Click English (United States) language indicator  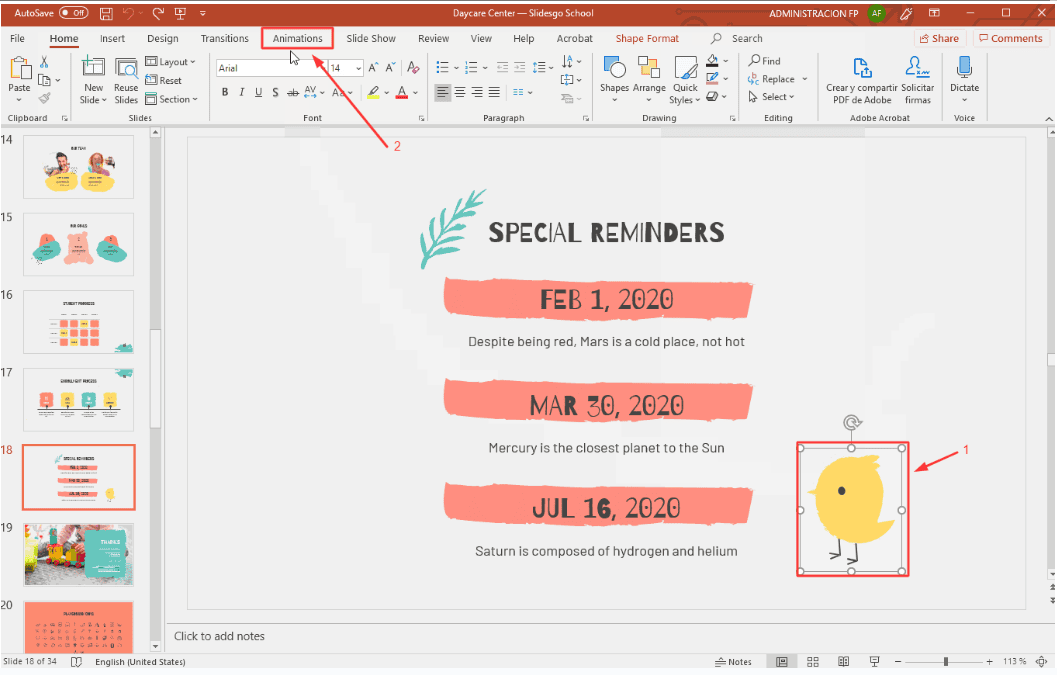(x=140, y=662)
